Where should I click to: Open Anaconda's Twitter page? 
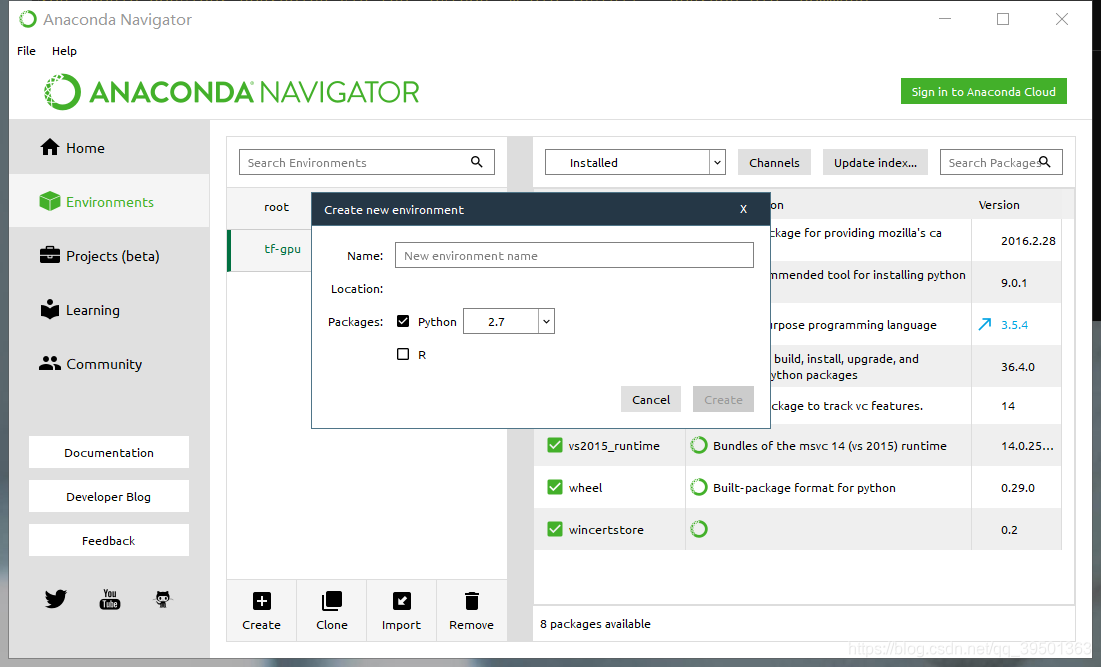(x=55, y=598)
